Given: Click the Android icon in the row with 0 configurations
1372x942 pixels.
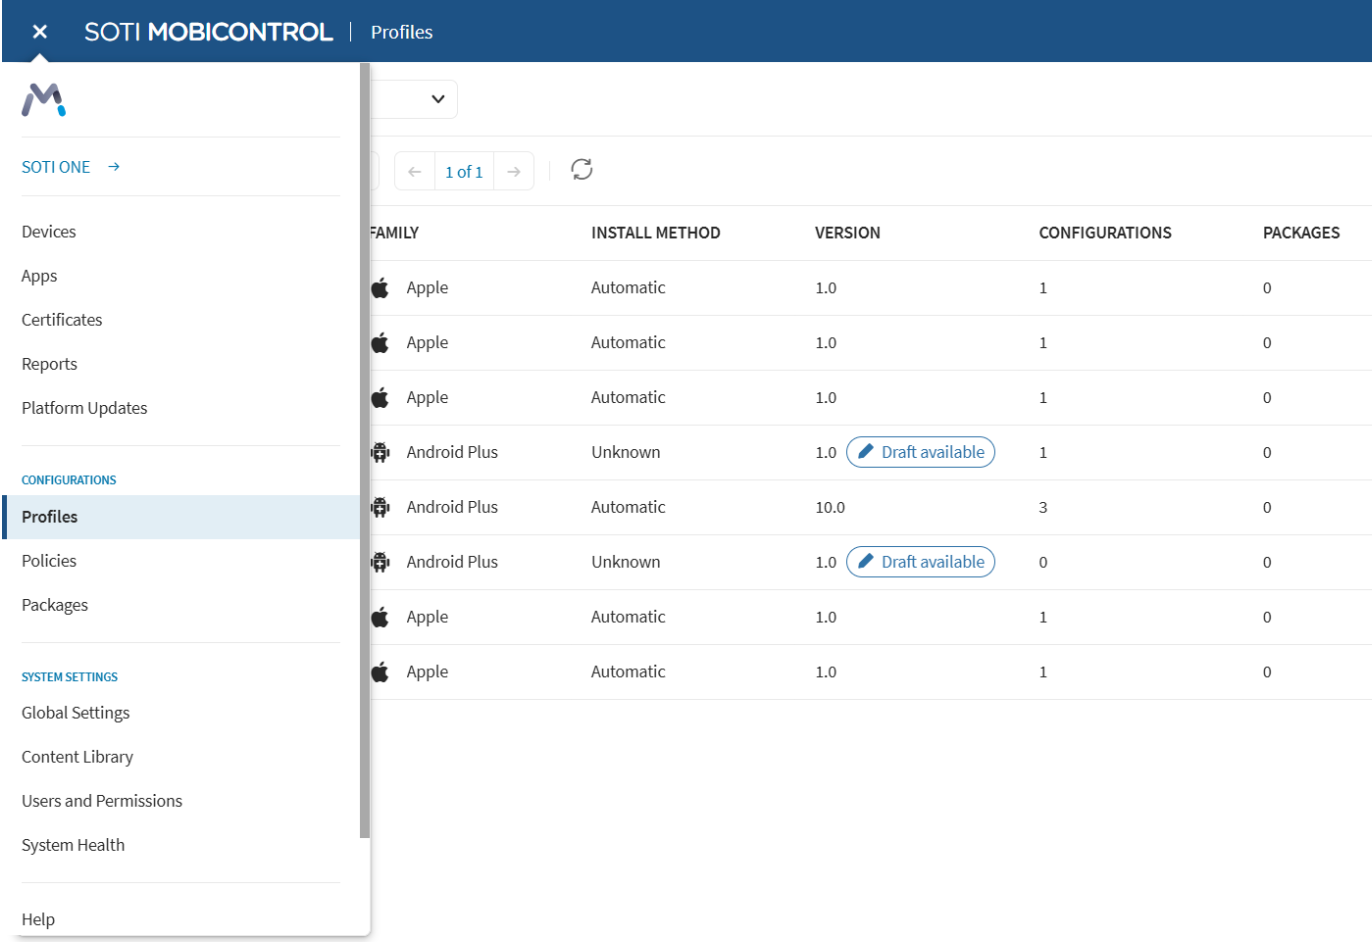Looking at the screenshot, I should [x=380, y=562].
